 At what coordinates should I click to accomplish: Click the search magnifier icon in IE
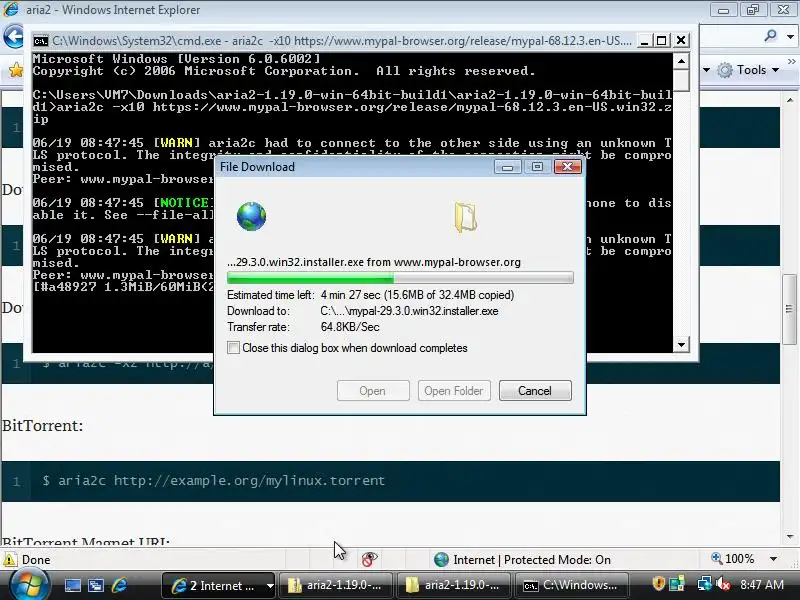coord(770,36)
